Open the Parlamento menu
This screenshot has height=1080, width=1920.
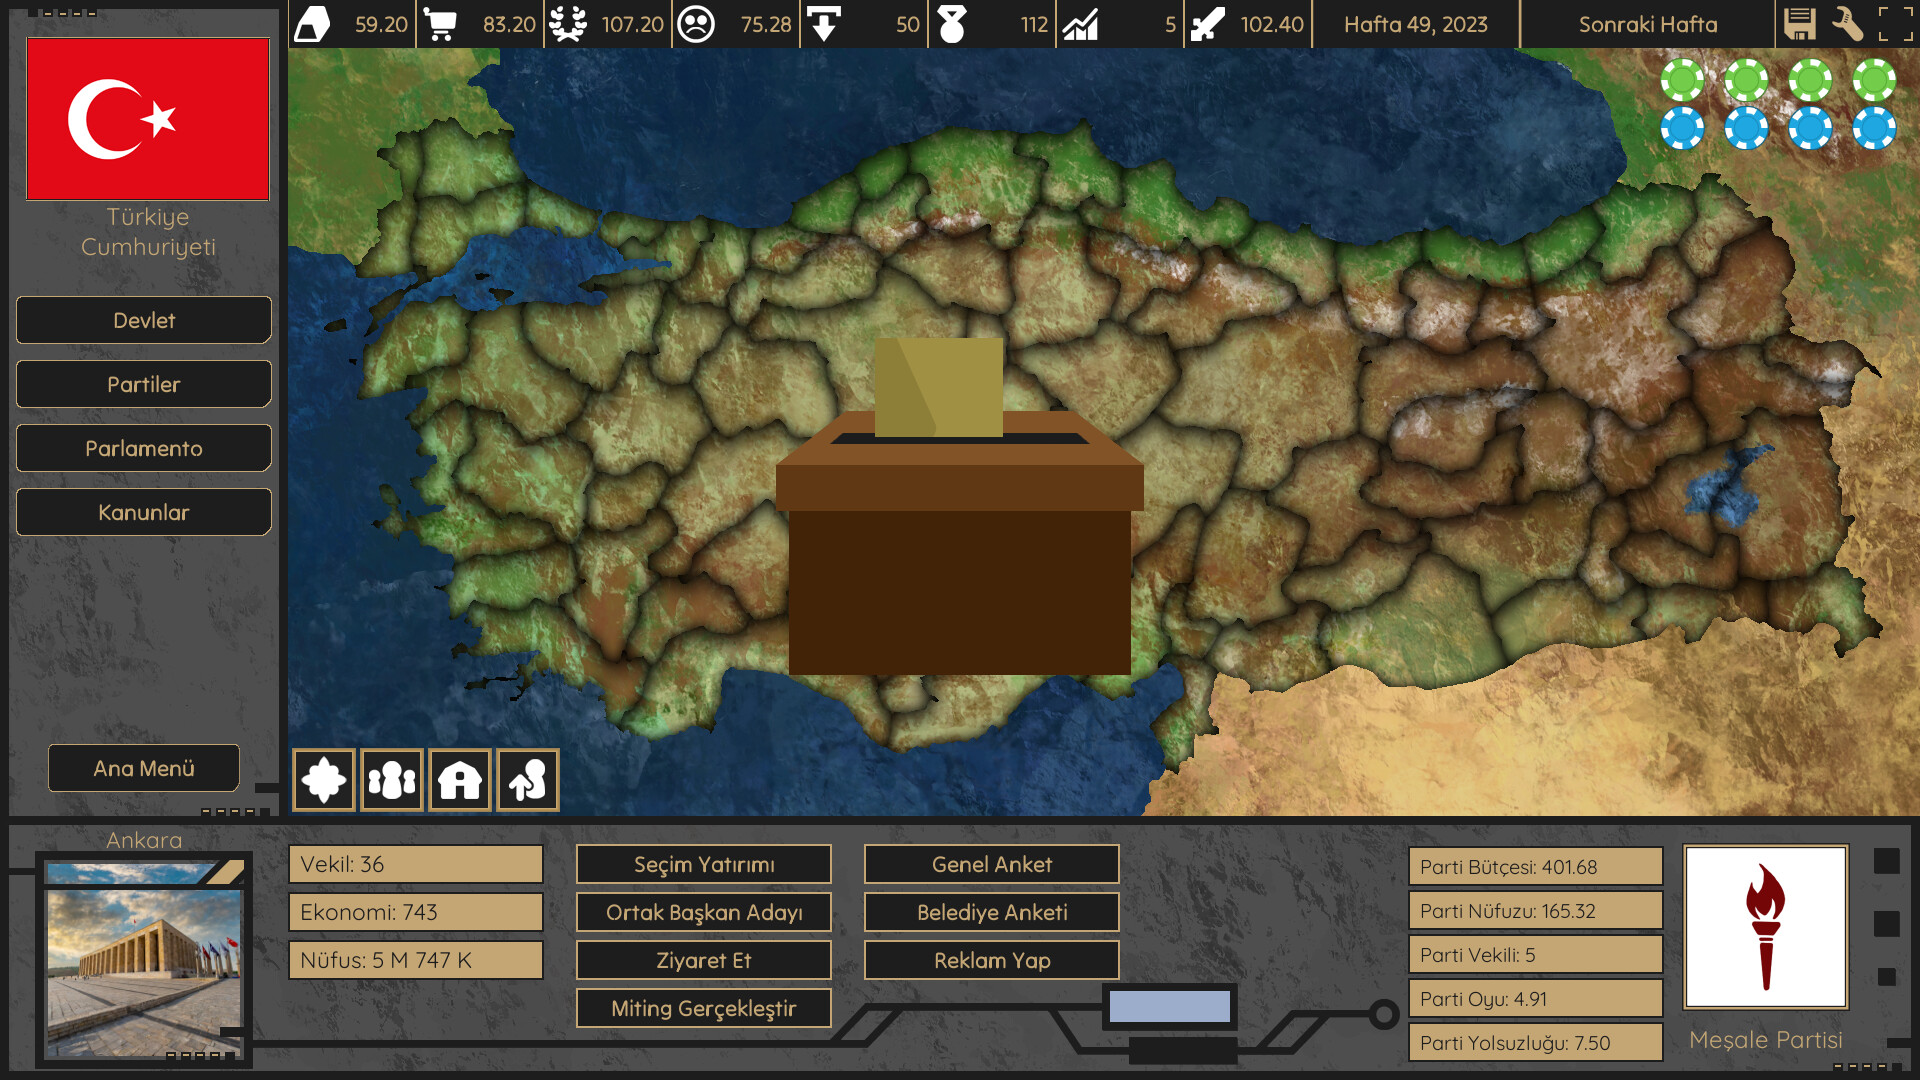[x=144, y=448]
